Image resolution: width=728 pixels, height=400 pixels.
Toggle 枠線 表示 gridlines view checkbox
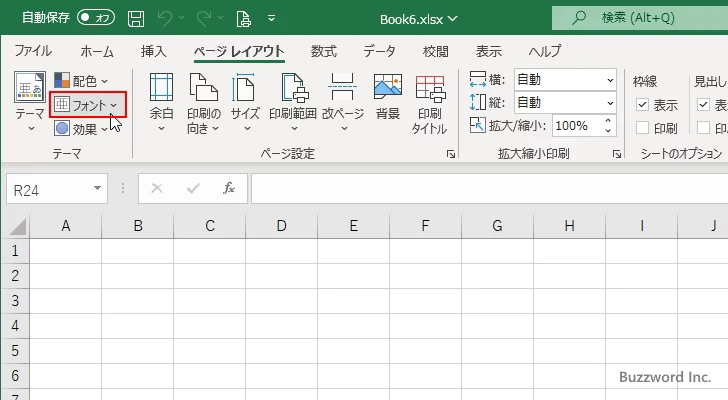[643, 105]
